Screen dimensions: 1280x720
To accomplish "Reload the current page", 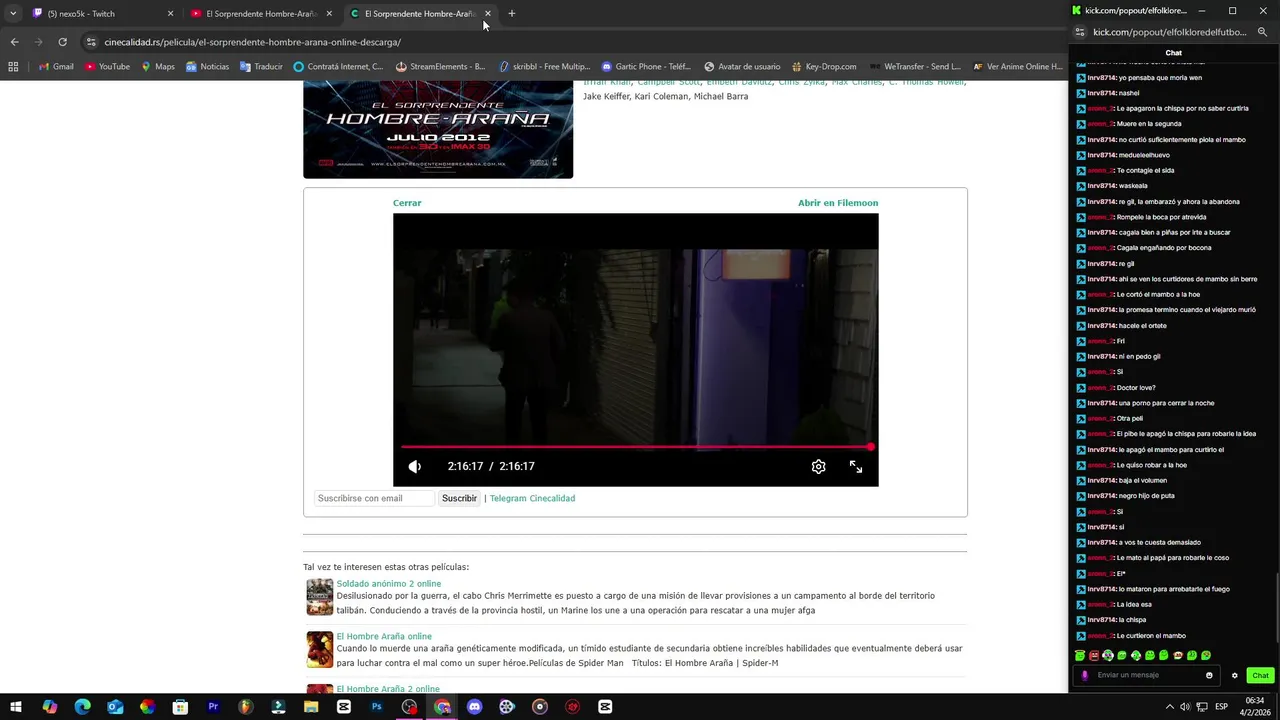I will point(62,42).
